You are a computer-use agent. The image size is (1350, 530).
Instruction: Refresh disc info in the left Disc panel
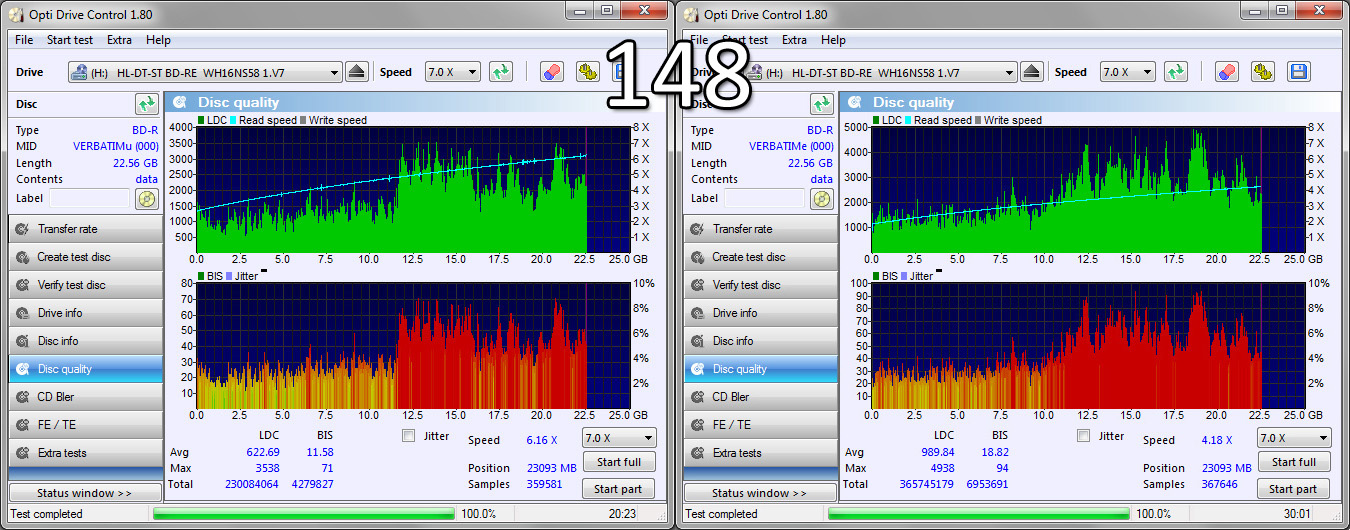(147, 104)
